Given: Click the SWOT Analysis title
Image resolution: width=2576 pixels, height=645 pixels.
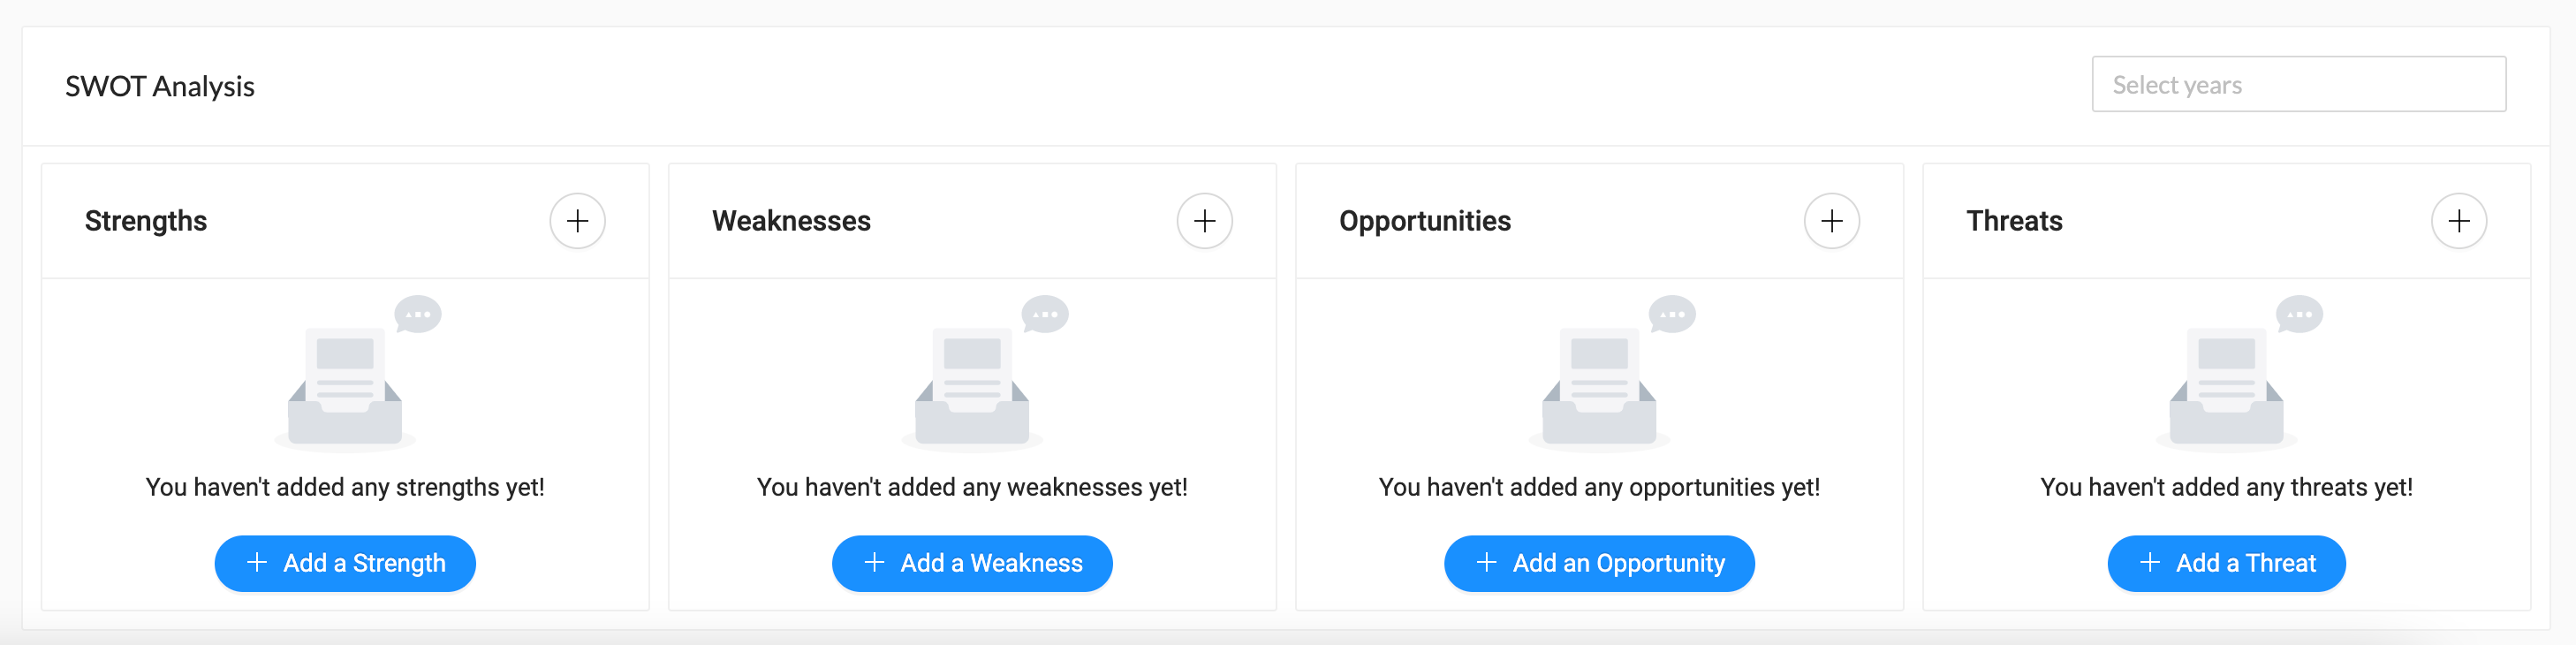Looking at the screenshot, I should (160, 86).
